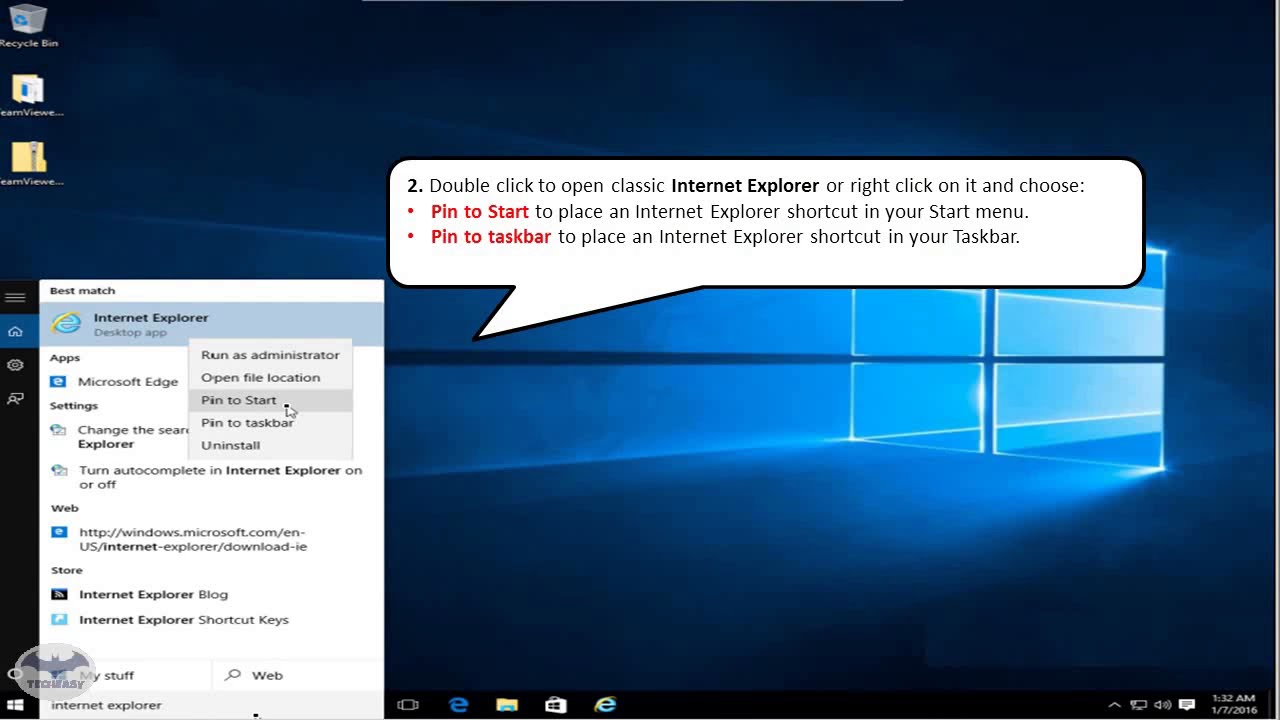
Task: Open Task View on the taskbar
Action: pyautogui.click(x=408, y=705)
